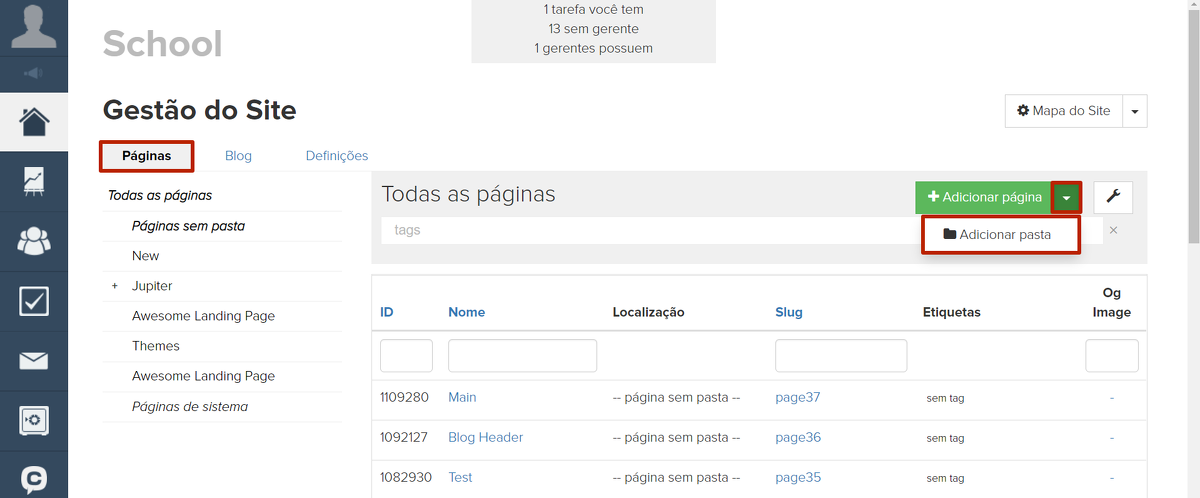This screenshot has width=1200, height=498.
Task: Click the Adicionar página button
Action: [x=984, y=198]
